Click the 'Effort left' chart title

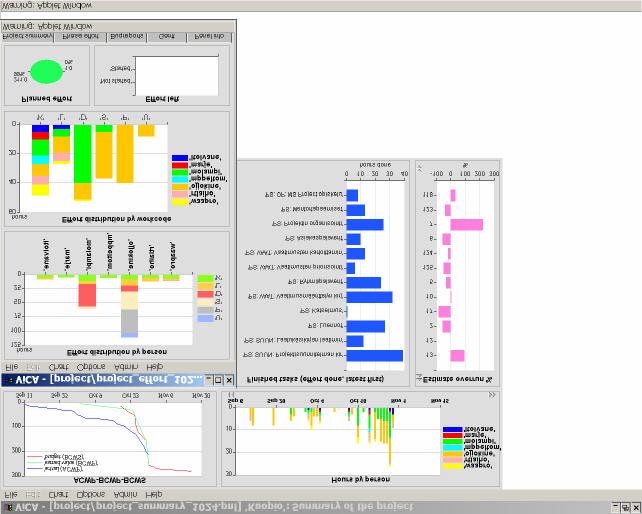tap(163, 99)
